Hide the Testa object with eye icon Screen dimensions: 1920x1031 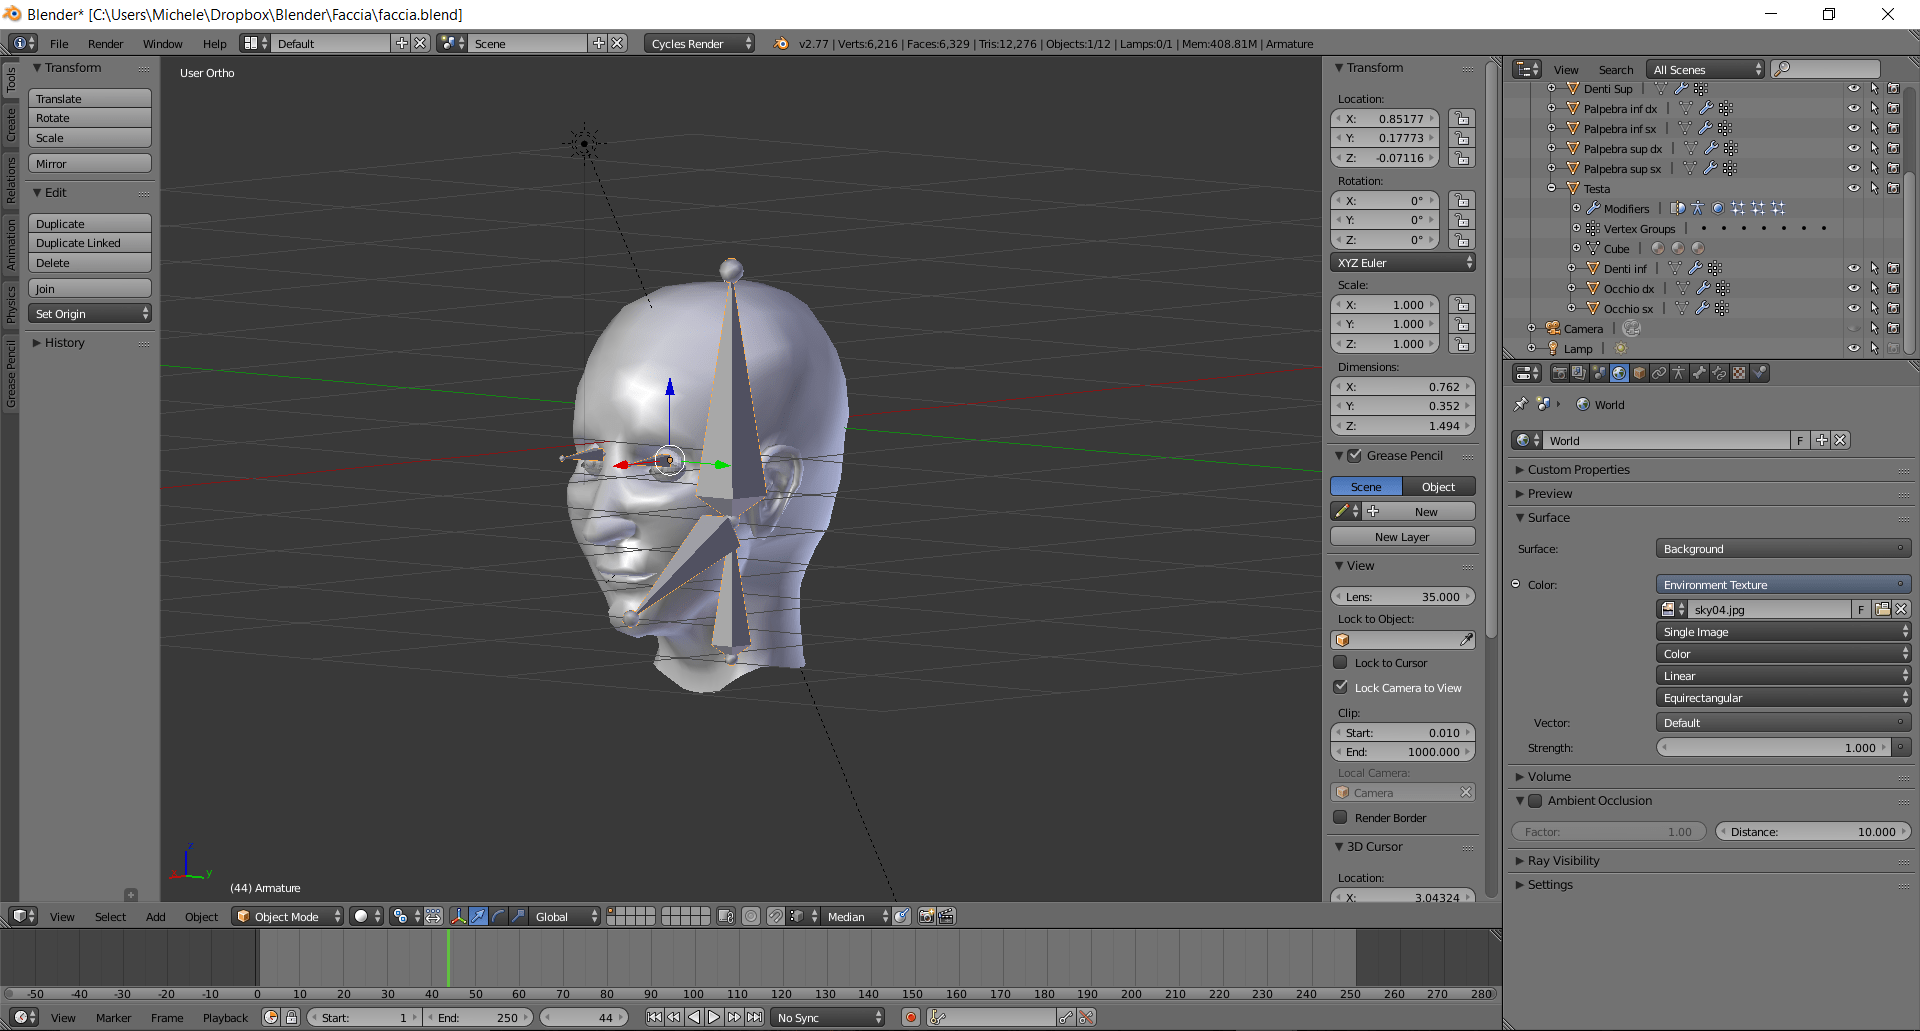(1854, 188)
